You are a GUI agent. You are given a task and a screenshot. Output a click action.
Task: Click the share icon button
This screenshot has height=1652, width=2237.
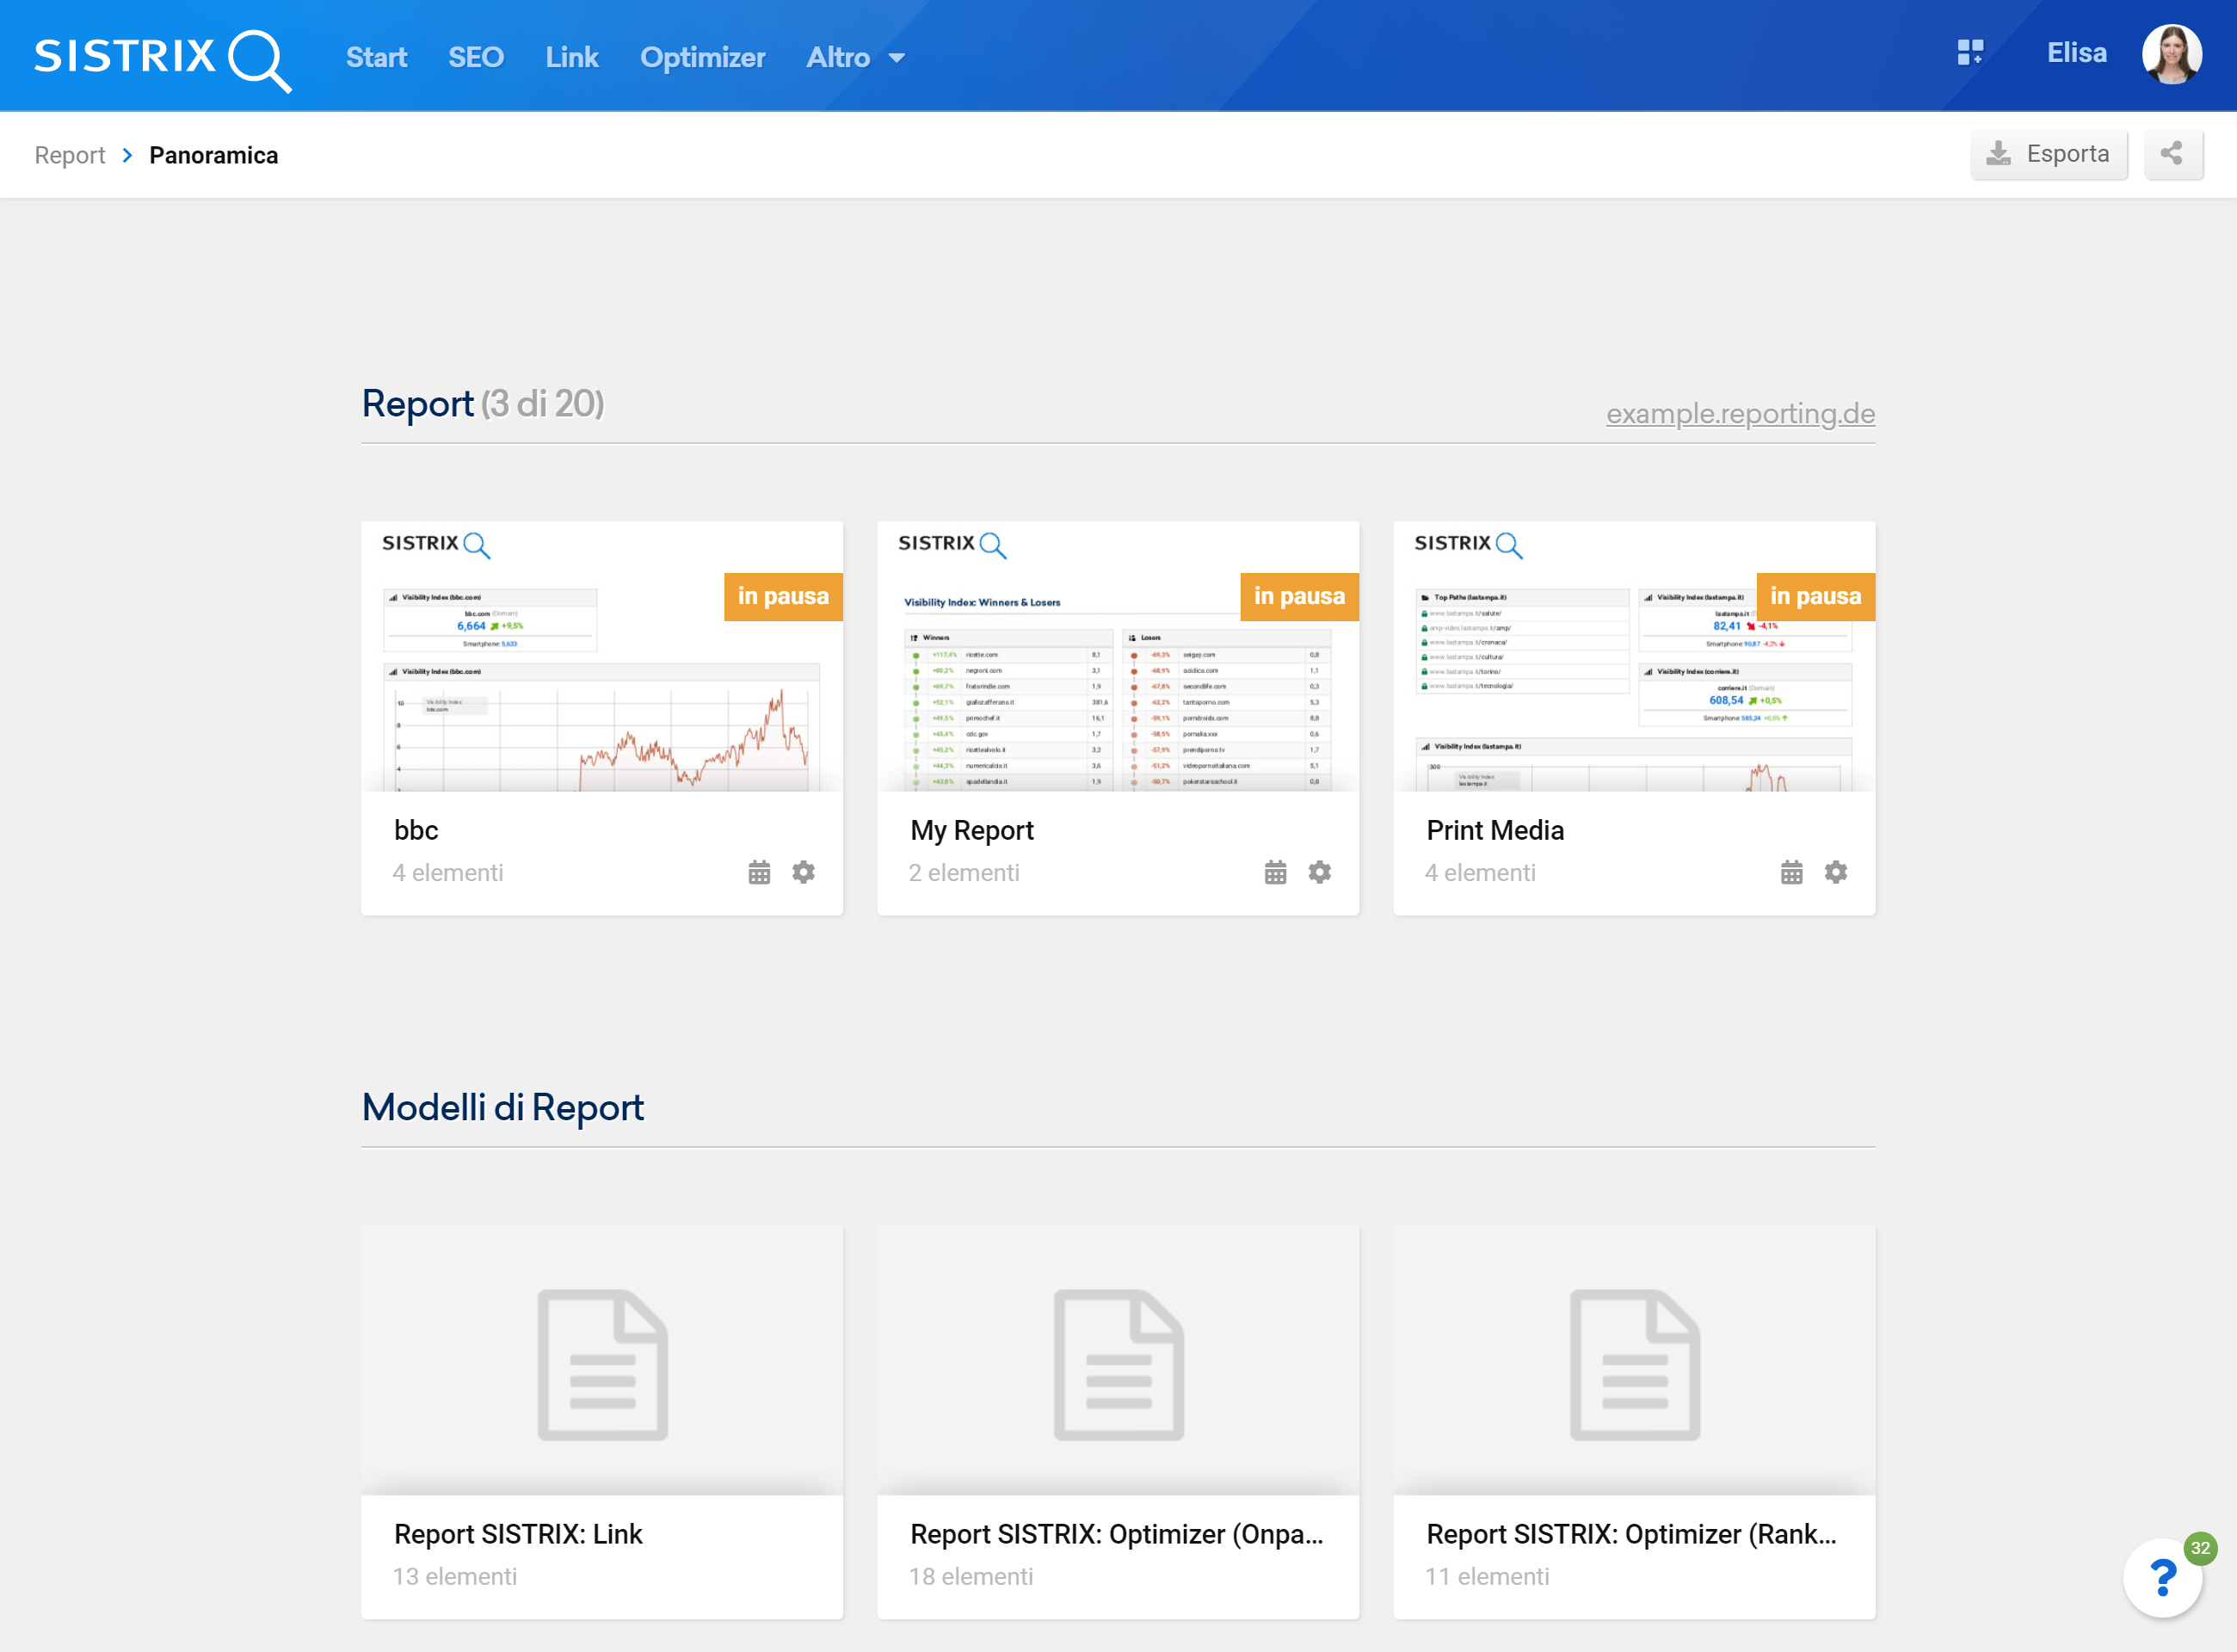coord(2172,154)
